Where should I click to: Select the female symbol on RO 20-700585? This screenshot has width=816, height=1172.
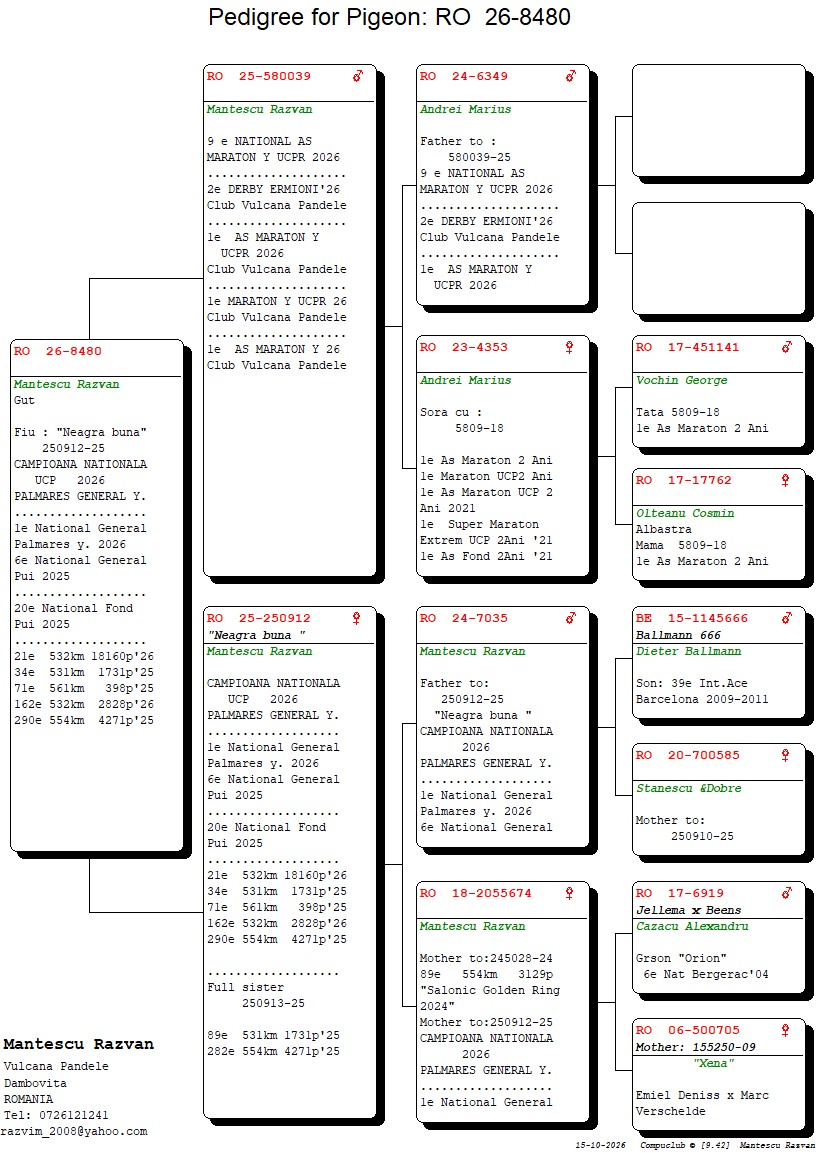[x=785, y=755]
